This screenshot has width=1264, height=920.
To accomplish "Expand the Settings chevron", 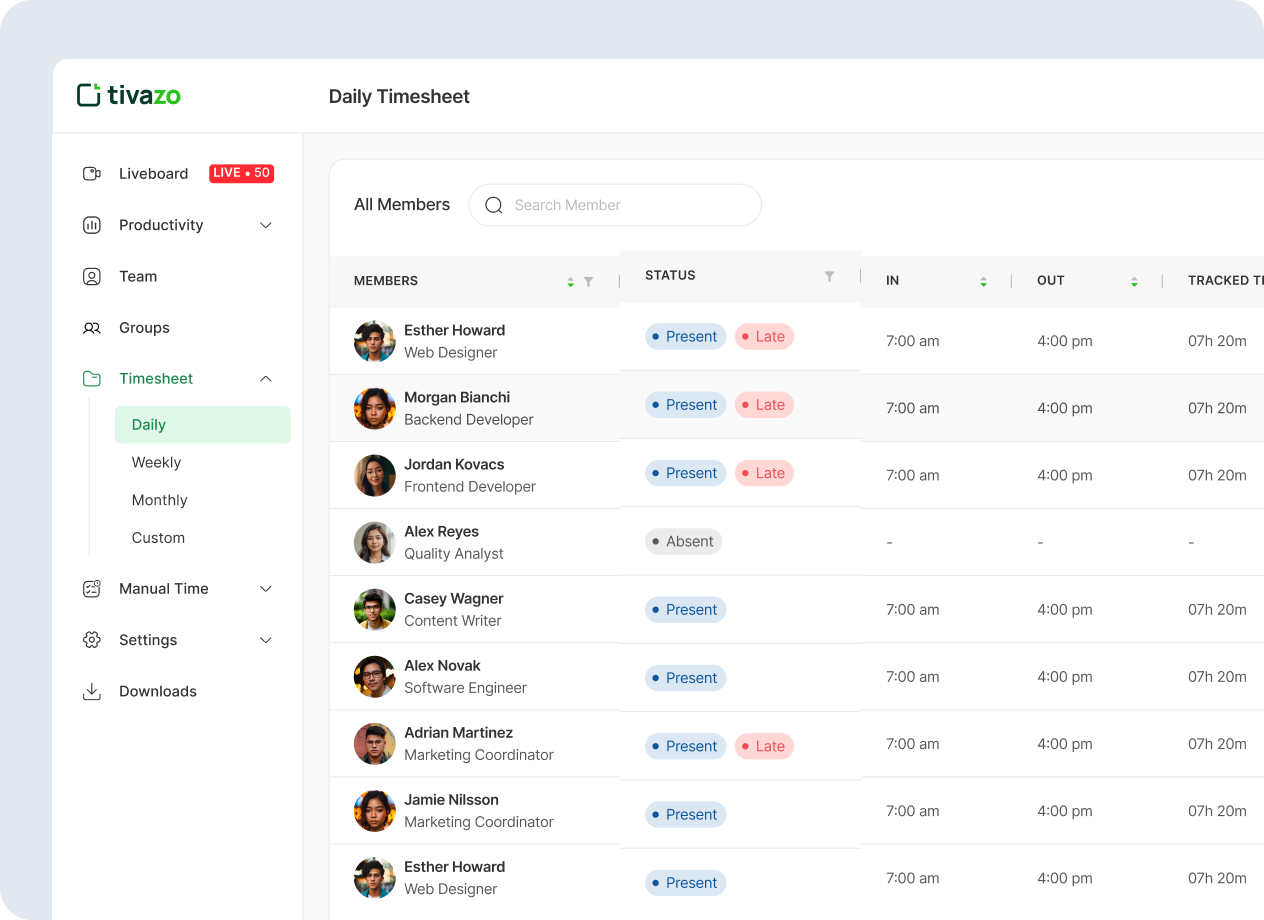I will pyautogui.click(x=266, y=640).
